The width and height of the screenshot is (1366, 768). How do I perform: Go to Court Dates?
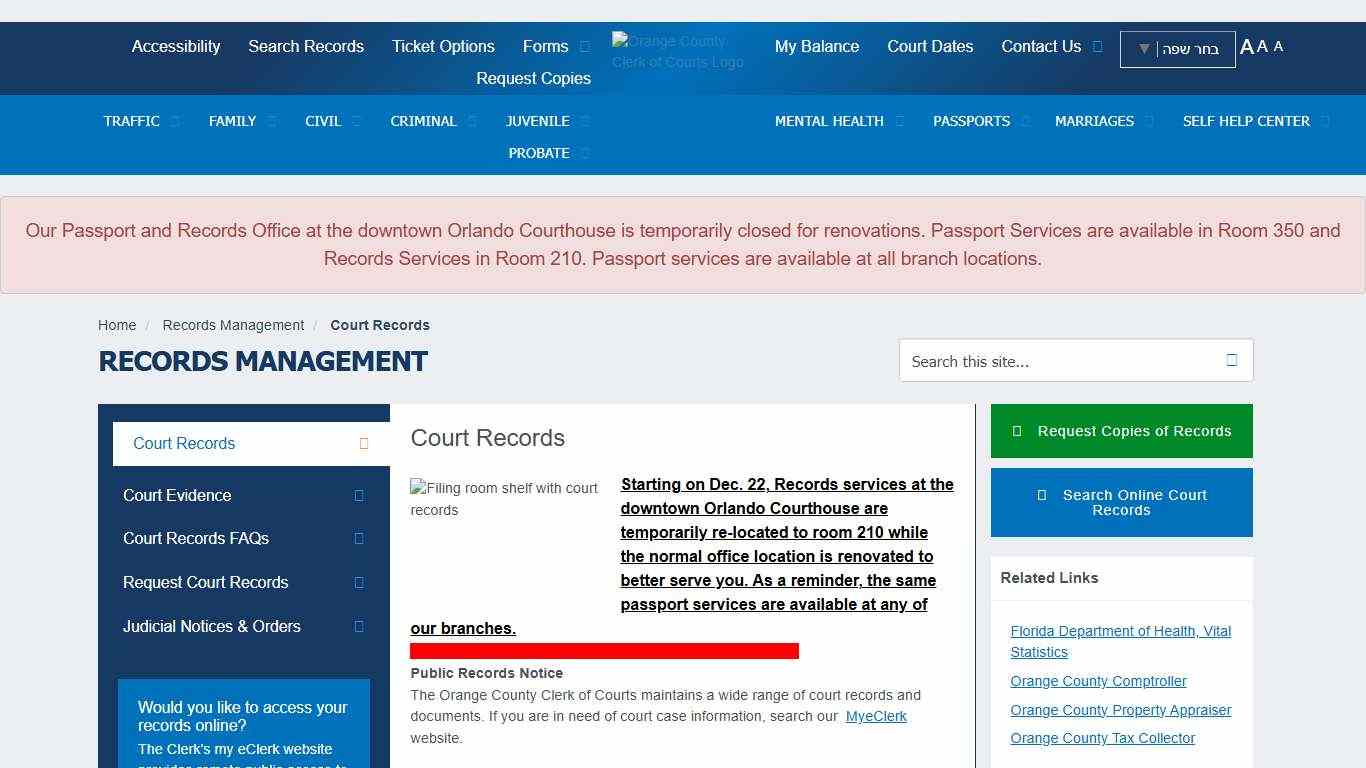(x=930, y=47)
